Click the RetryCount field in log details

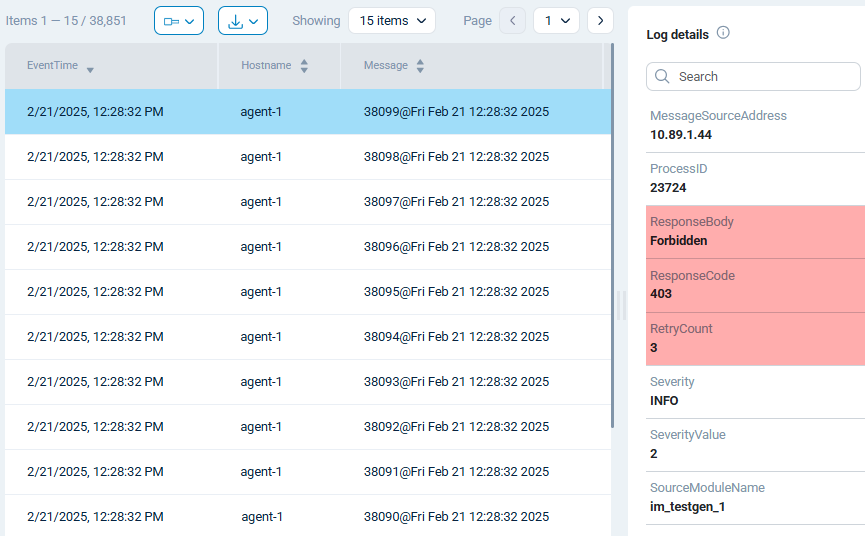[755, 338]
